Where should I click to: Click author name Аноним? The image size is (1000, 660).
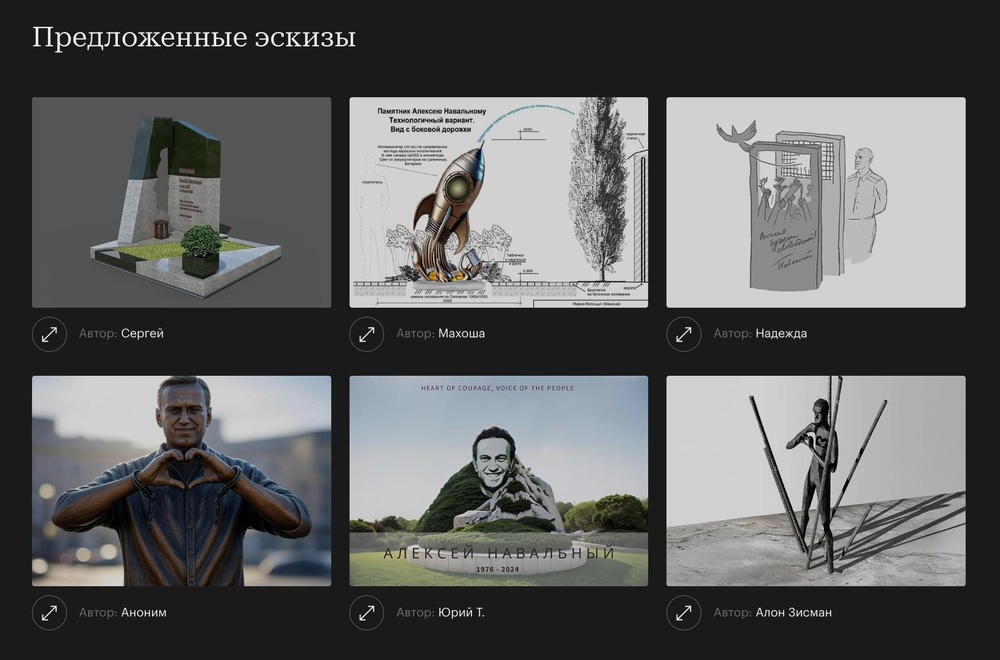click(x=143, y=612)
